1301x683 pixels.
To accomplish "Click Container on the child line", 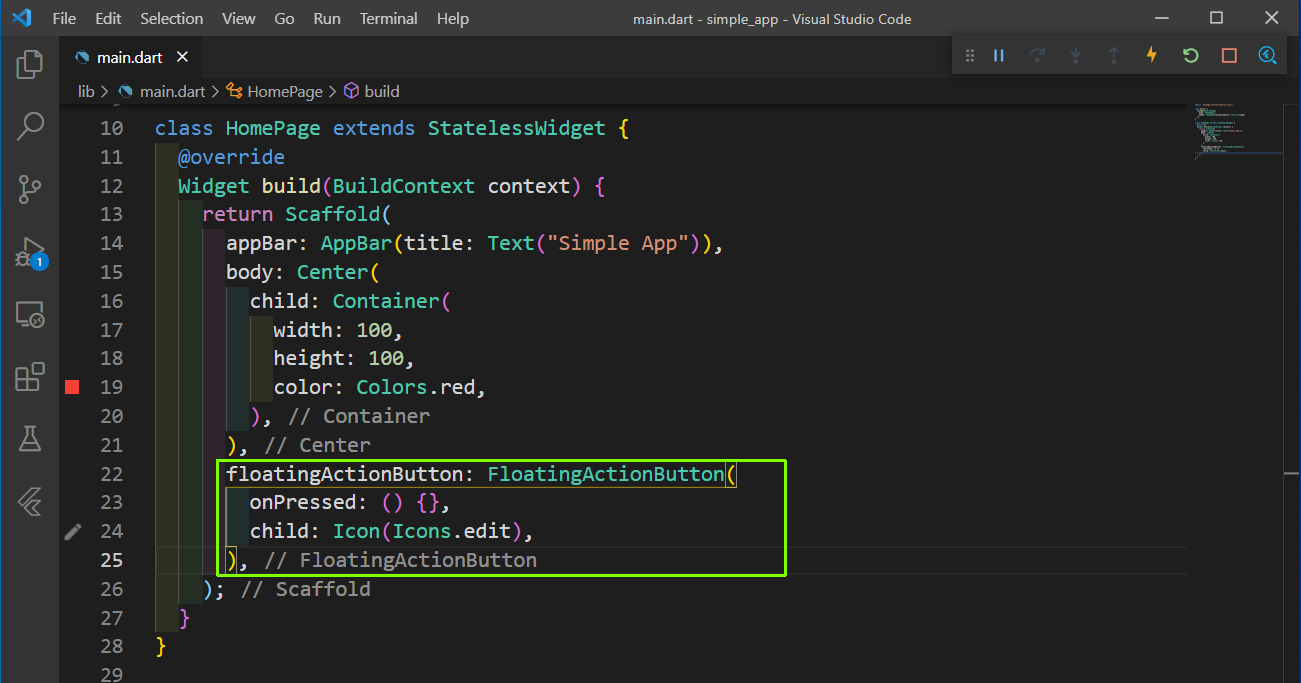I will pyautogui.click(x=386, y=301).
